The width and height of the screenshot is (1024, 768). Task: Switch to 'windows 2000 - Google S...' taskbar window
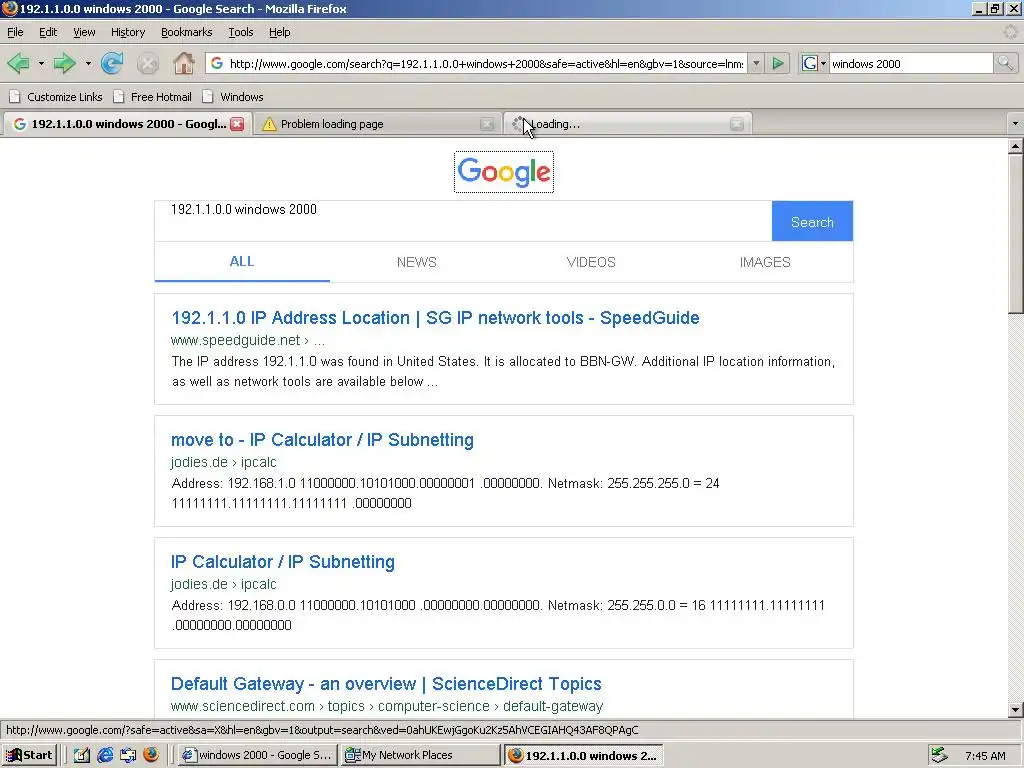point(257,755)
